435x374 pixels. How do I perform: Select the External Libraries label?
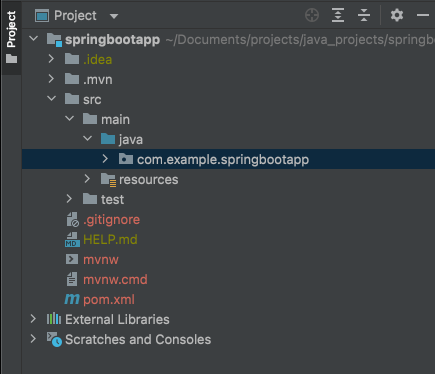click(117, 319)
